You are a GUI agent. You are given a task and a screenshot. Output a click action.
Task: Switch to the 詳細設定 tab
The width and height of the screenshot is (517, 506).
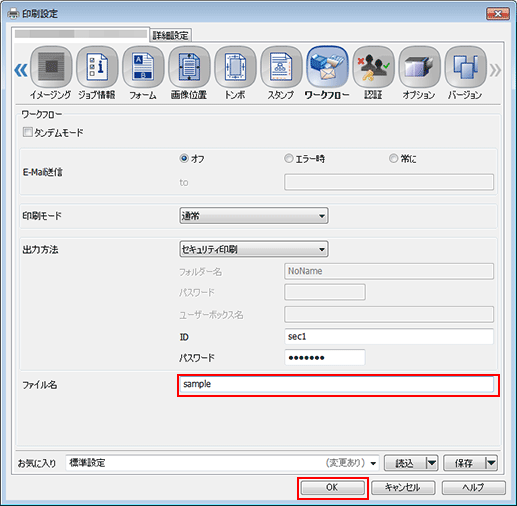pos(171,35)
